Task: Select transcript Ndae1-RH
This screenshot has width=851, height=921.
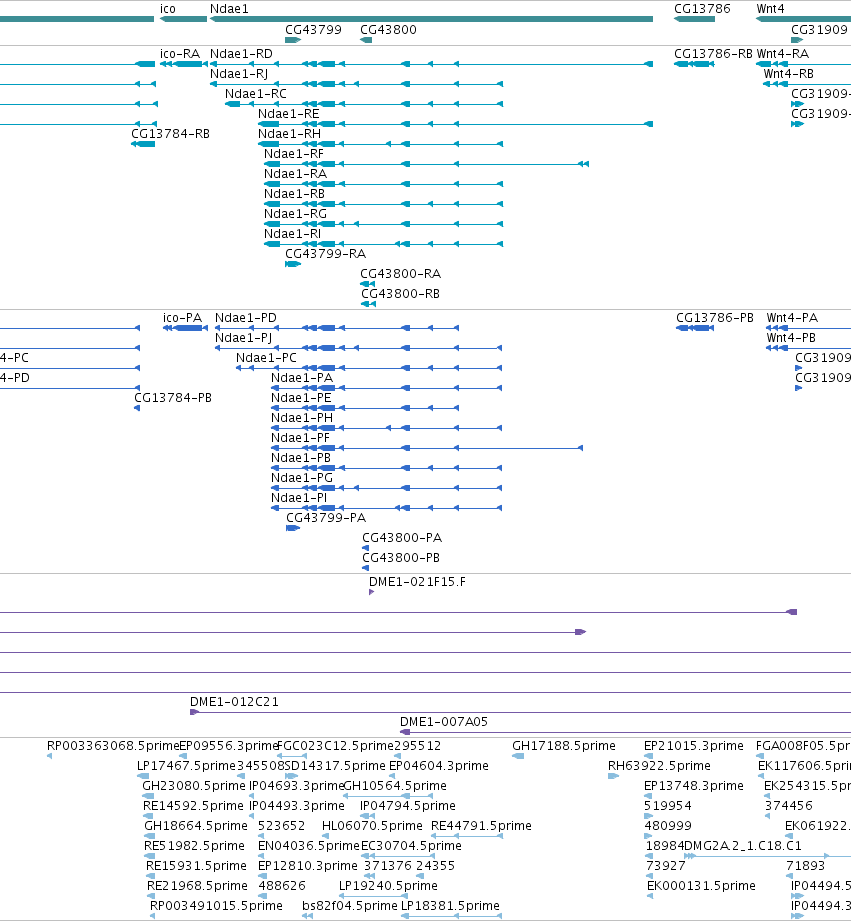Action: point(290,134)
